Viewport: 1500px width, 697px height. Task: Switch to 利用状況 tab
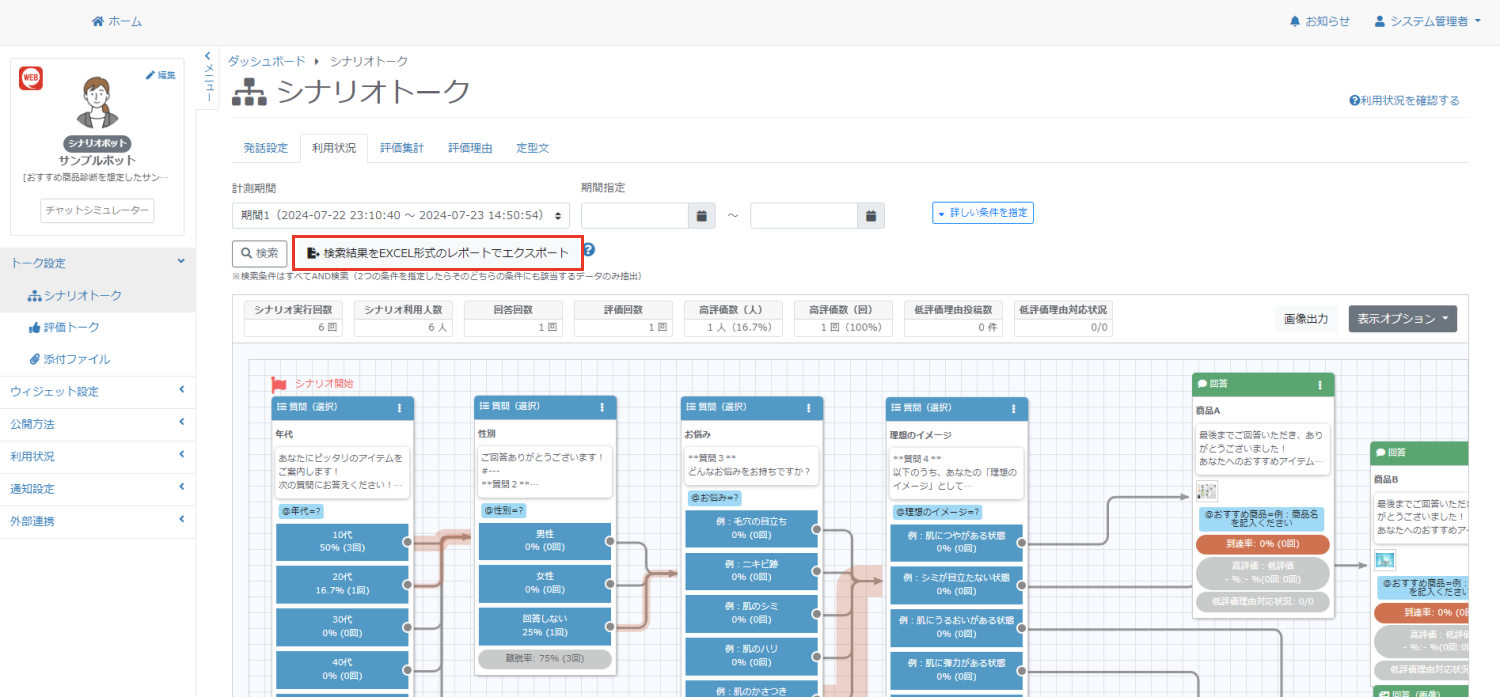(333, 148)
